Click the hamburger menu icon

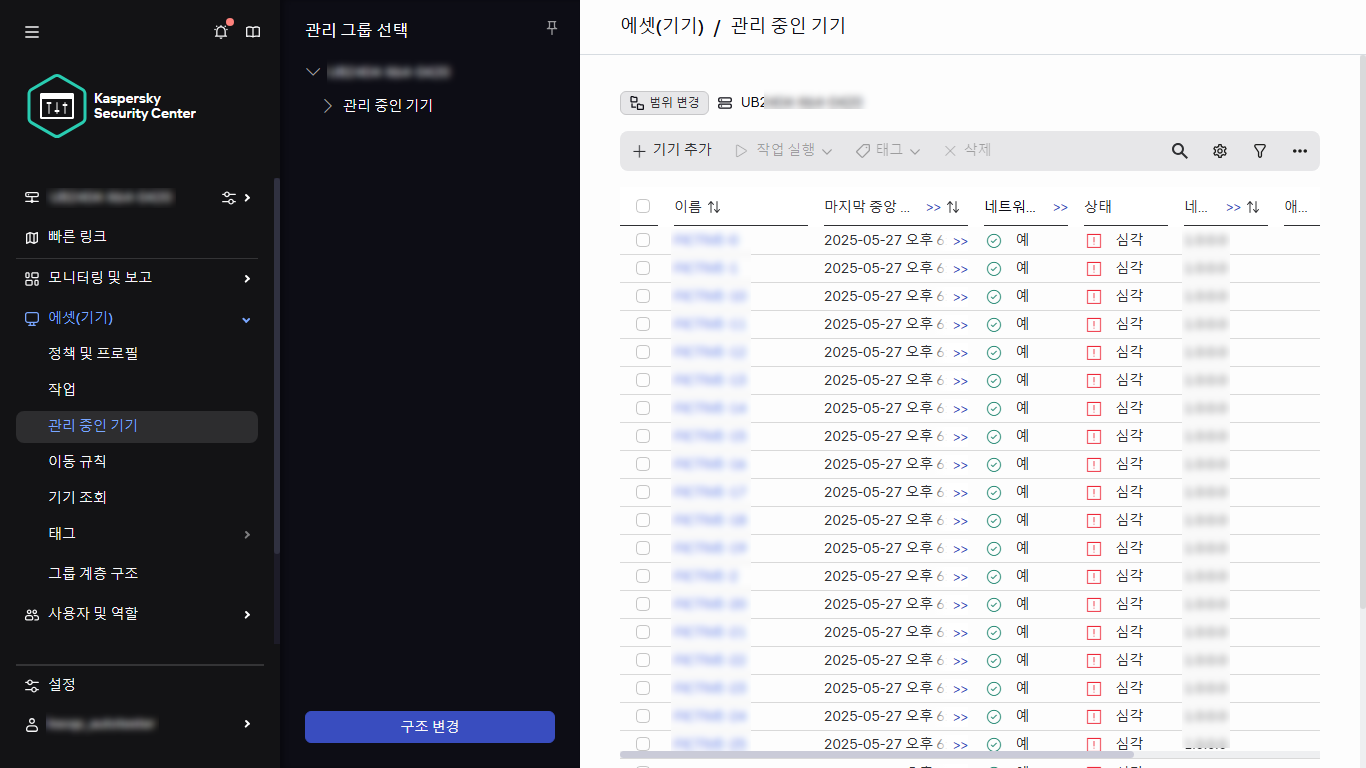pyautogui.click(x=31, y=31)
